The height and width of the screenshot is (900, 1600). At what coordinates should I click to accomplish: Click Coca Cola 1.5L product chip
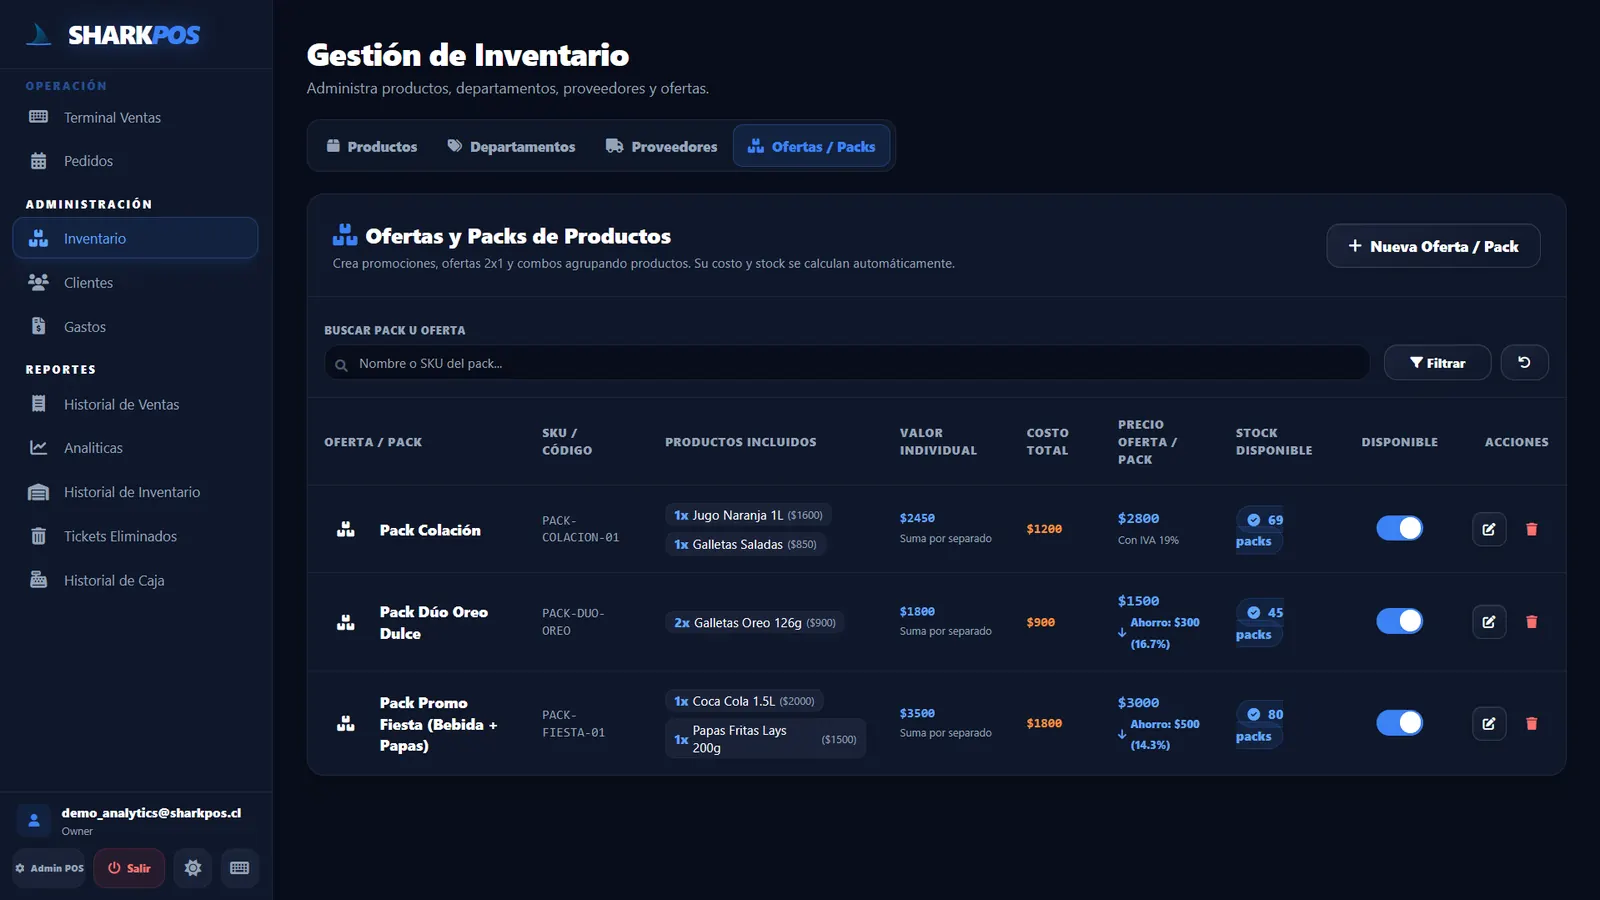[x=744, y=701]
